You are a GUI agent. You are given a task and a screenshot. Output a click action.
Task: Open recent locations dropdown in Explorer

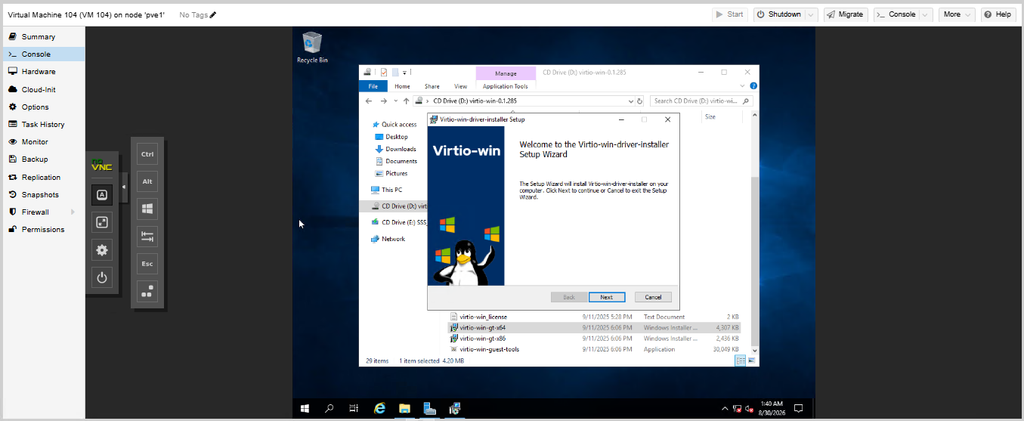point(396,101)
